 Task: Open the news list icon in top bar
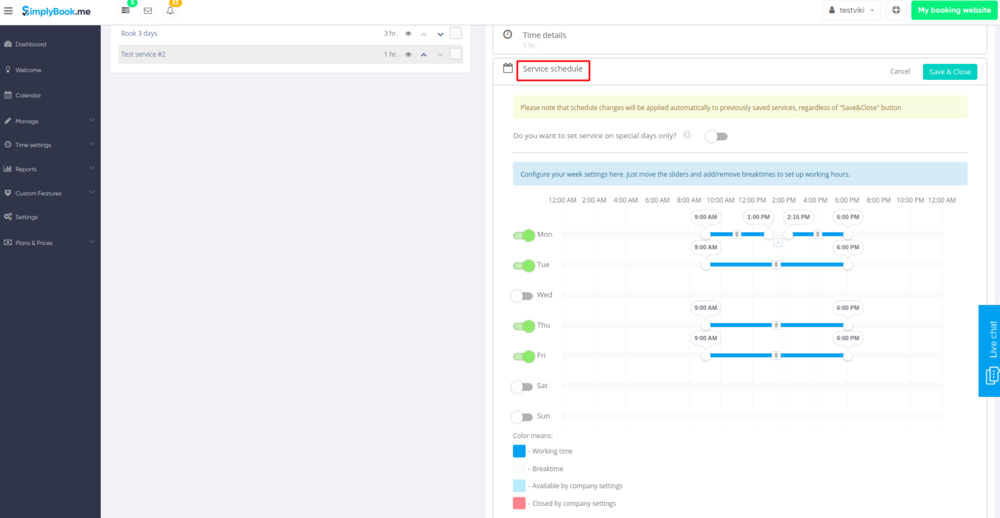[126, 10]
